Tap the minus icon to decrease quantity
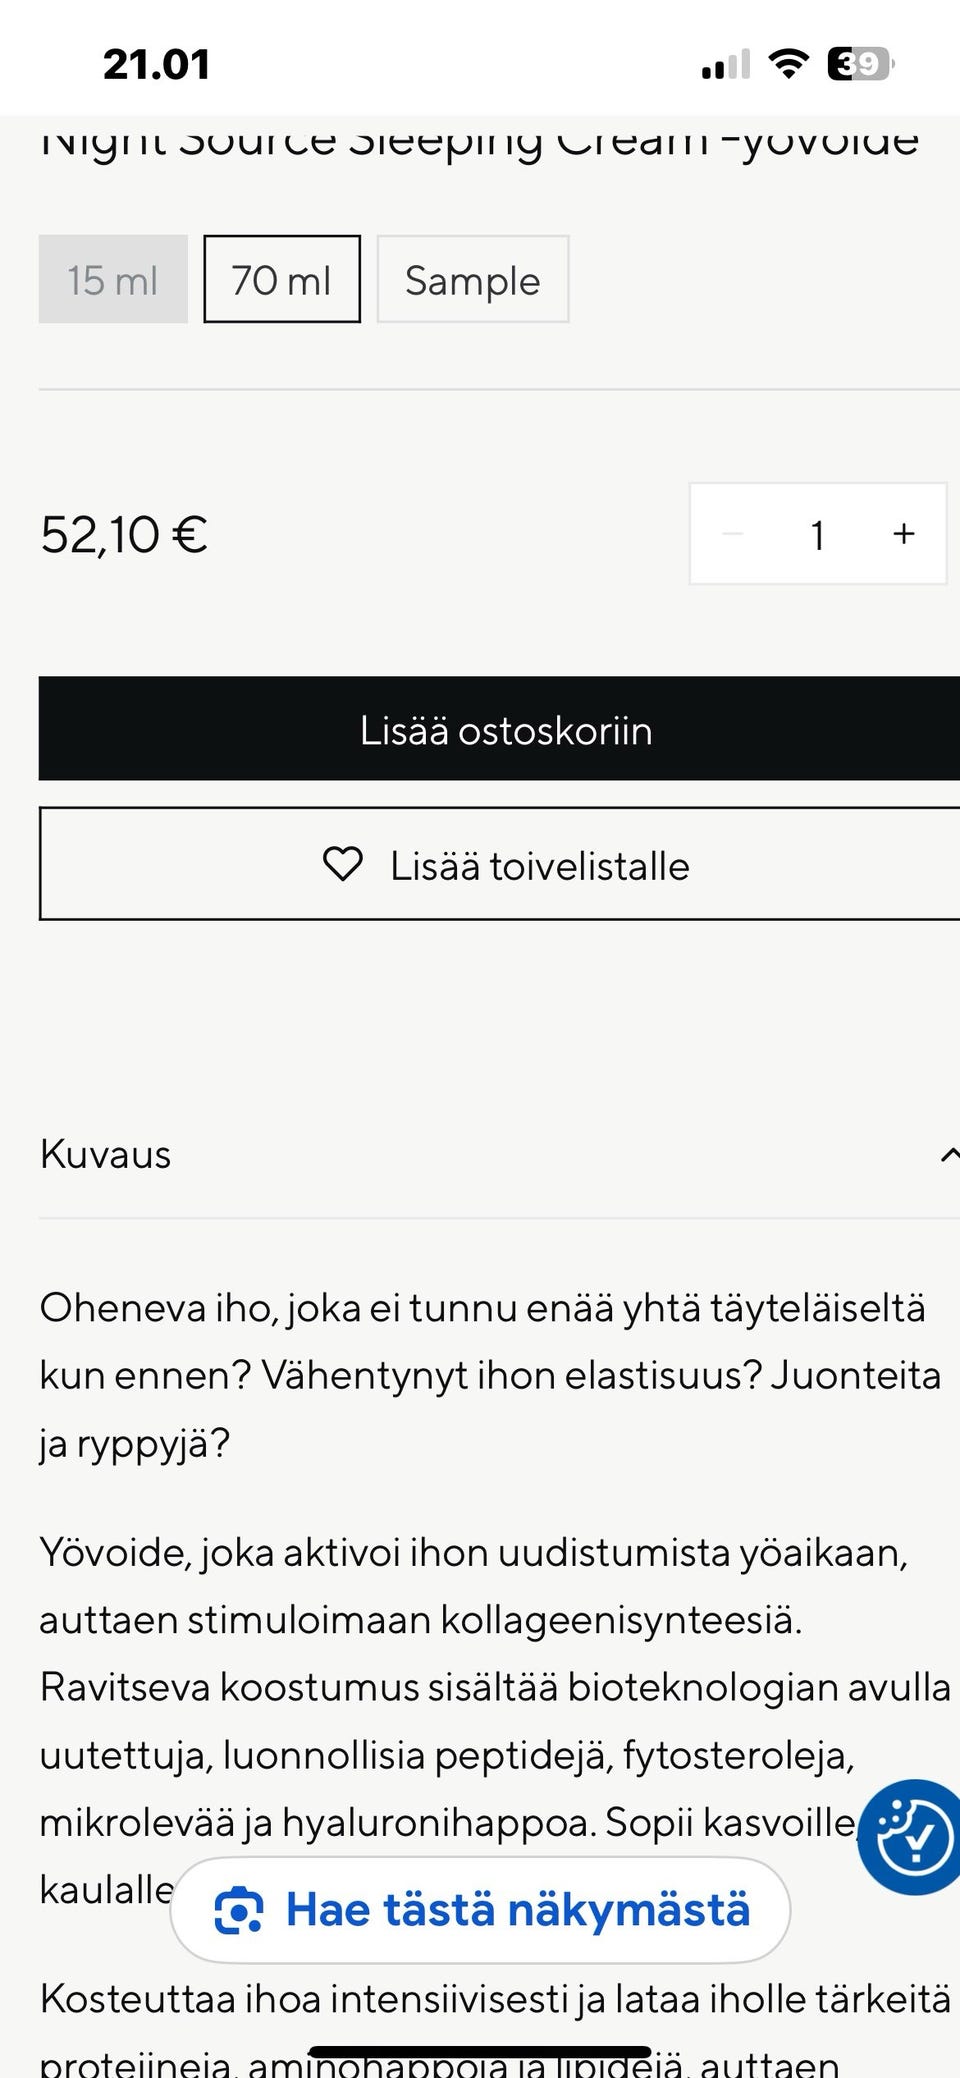960x2078 pixels. (x=735, y=534)
